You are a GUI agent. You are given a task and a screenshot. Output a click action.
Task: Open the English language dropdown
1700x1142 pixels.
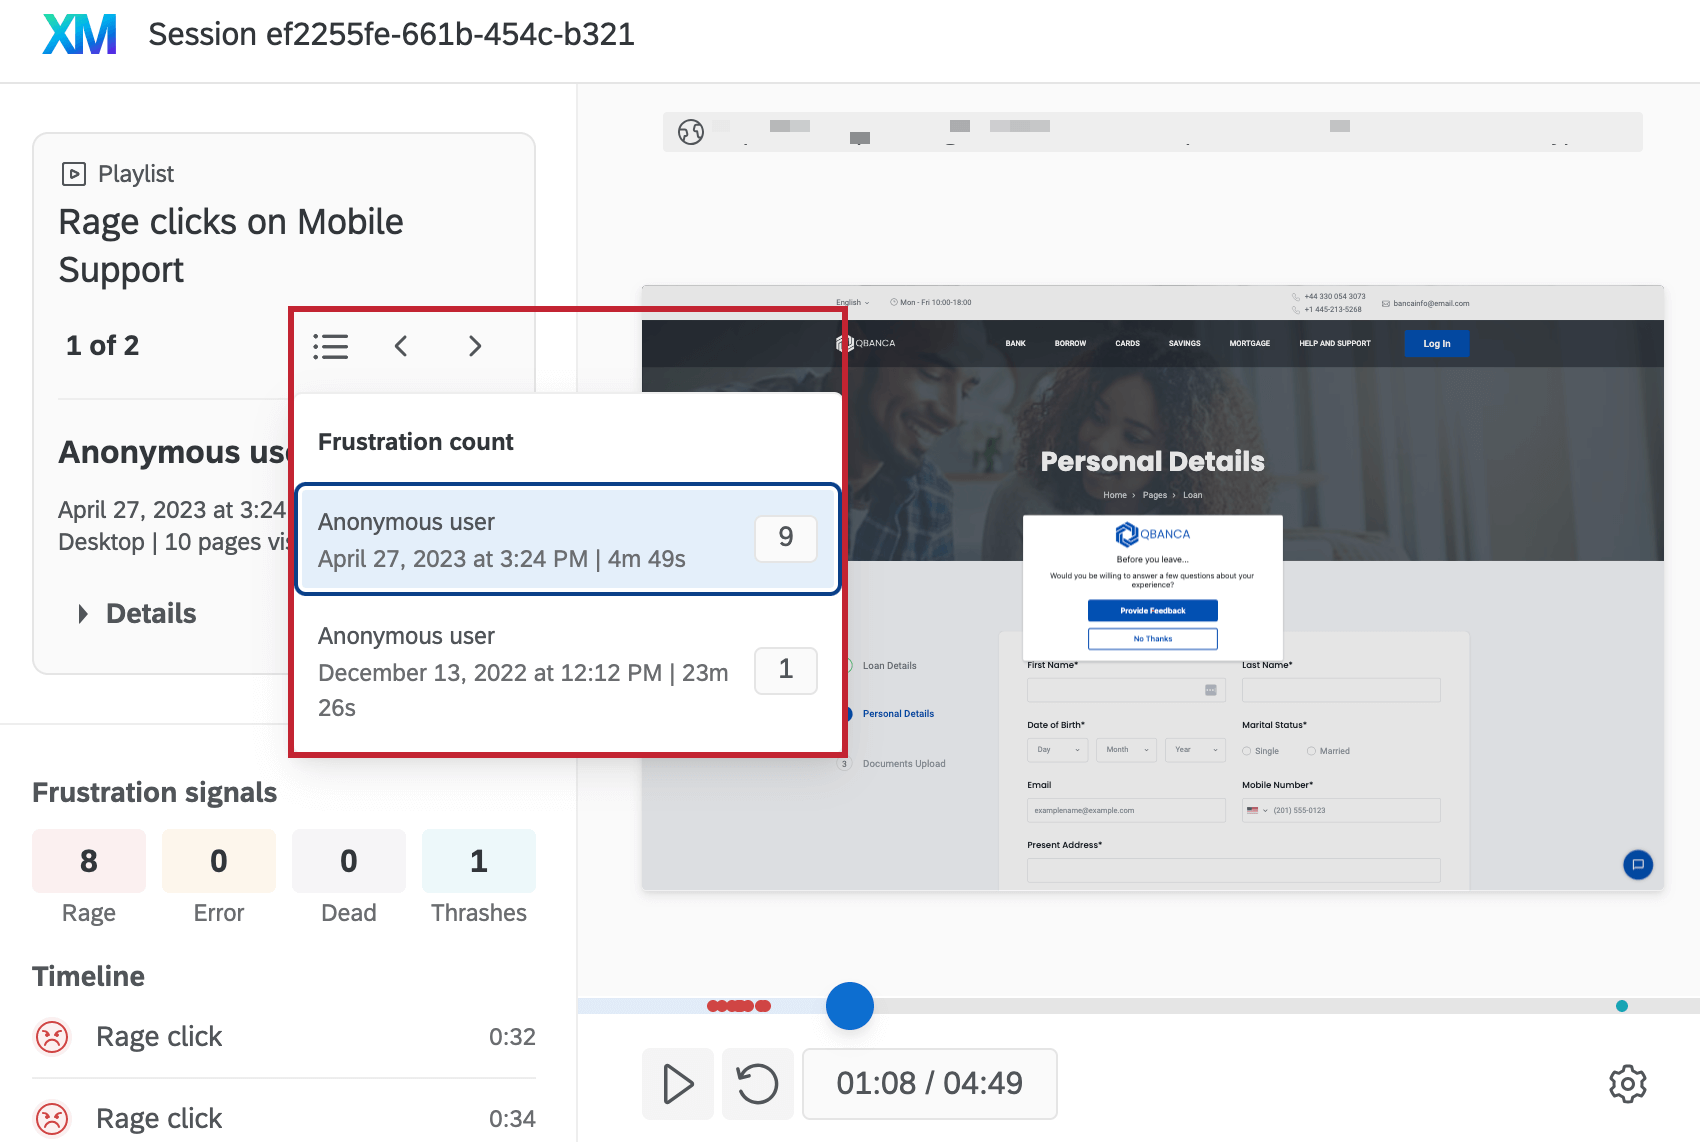point(852,302)
